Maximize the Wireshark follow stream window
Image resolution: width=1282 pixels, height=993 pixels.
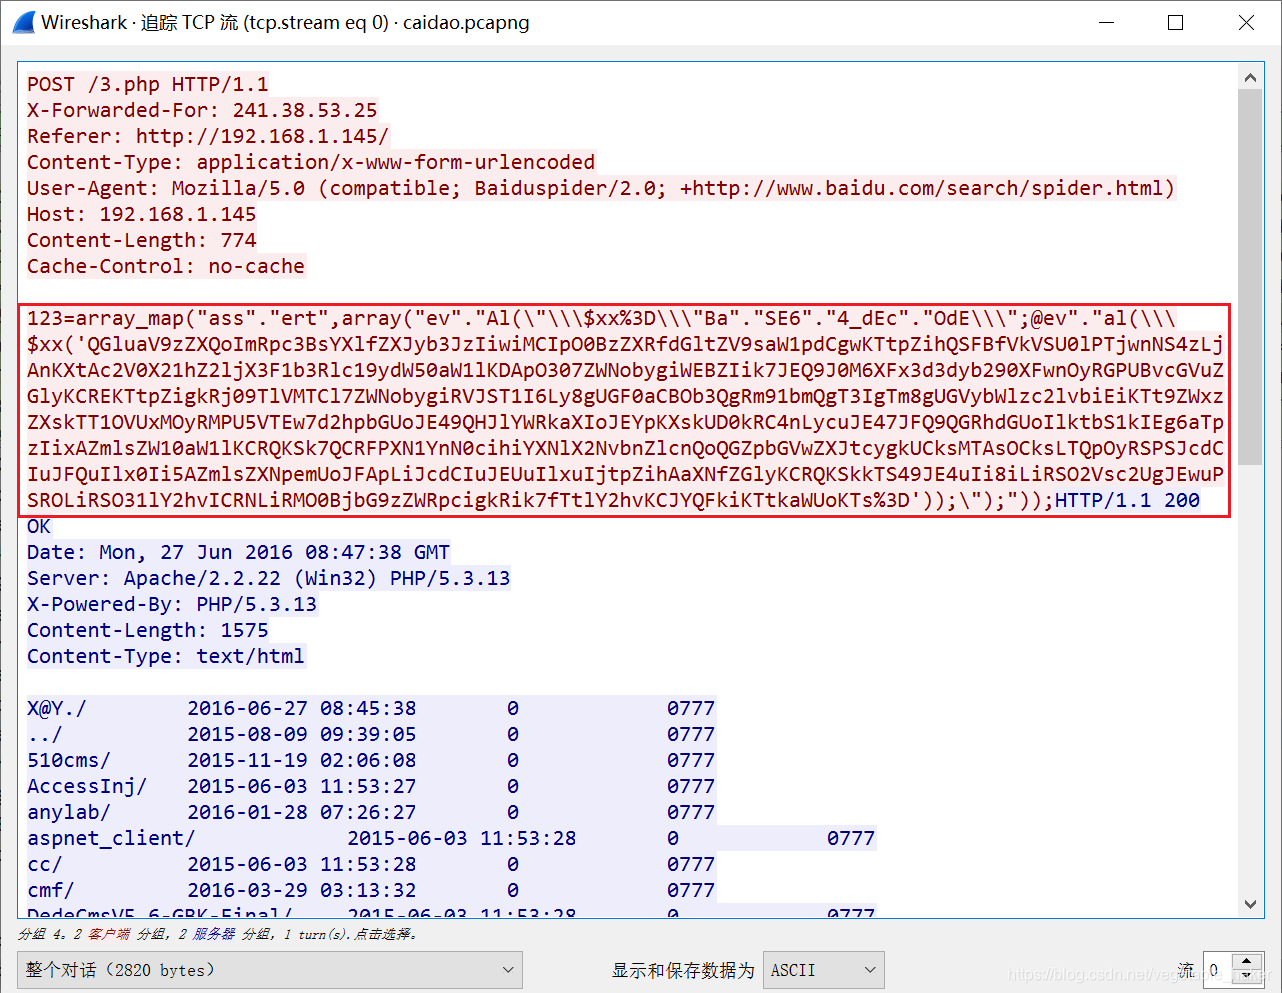[x=1176, y=22]
